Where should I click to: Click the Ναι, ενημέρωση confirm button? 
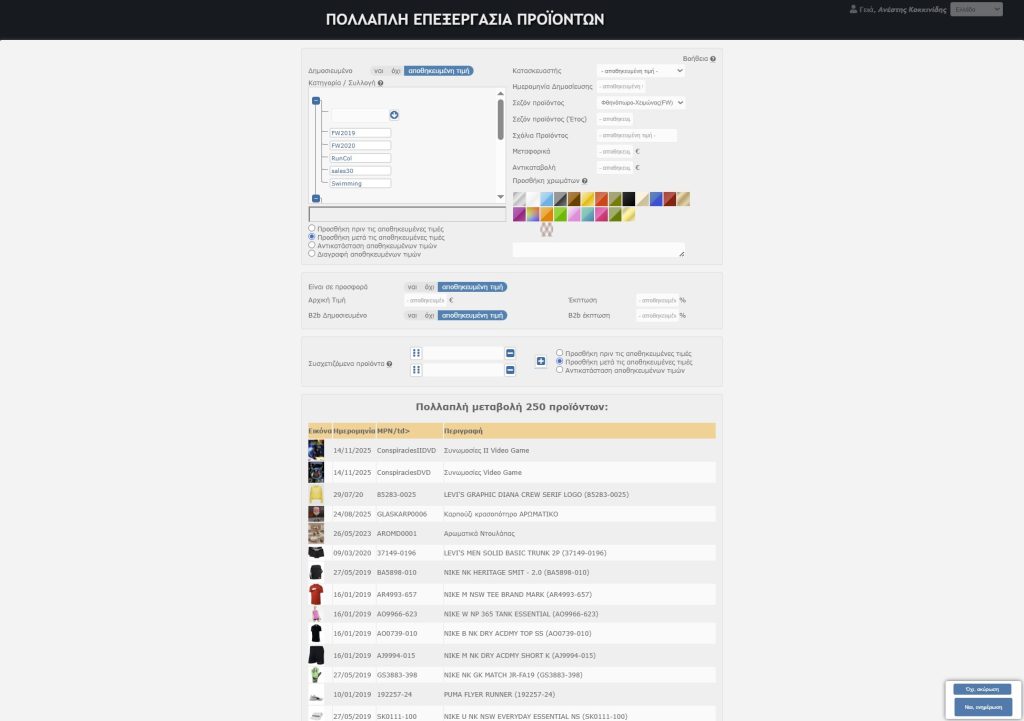(x=982, y=706)
